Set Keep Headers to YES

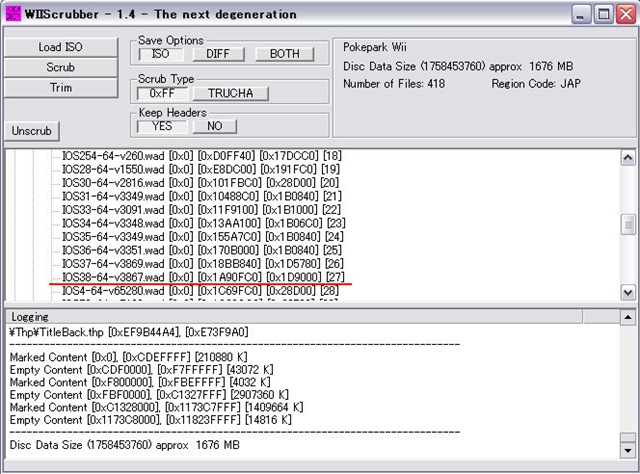162,126
